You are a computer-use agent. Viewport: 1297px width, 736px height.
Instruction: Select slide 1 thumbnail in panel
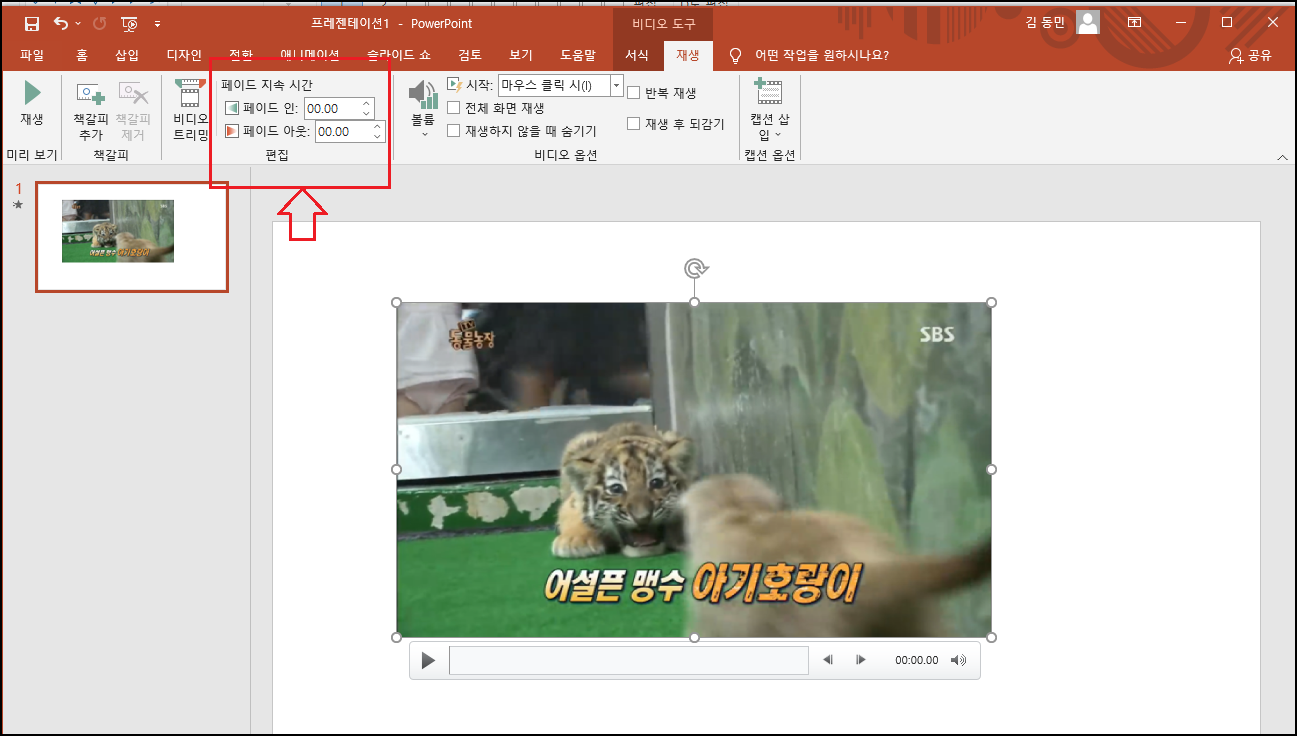[x=132, y=237]
